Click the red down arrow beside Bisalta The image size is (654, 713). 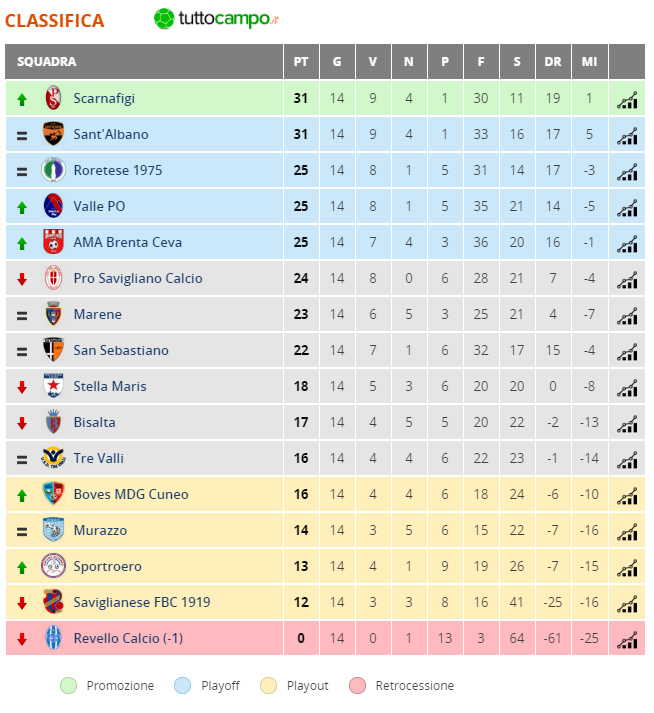22,423
